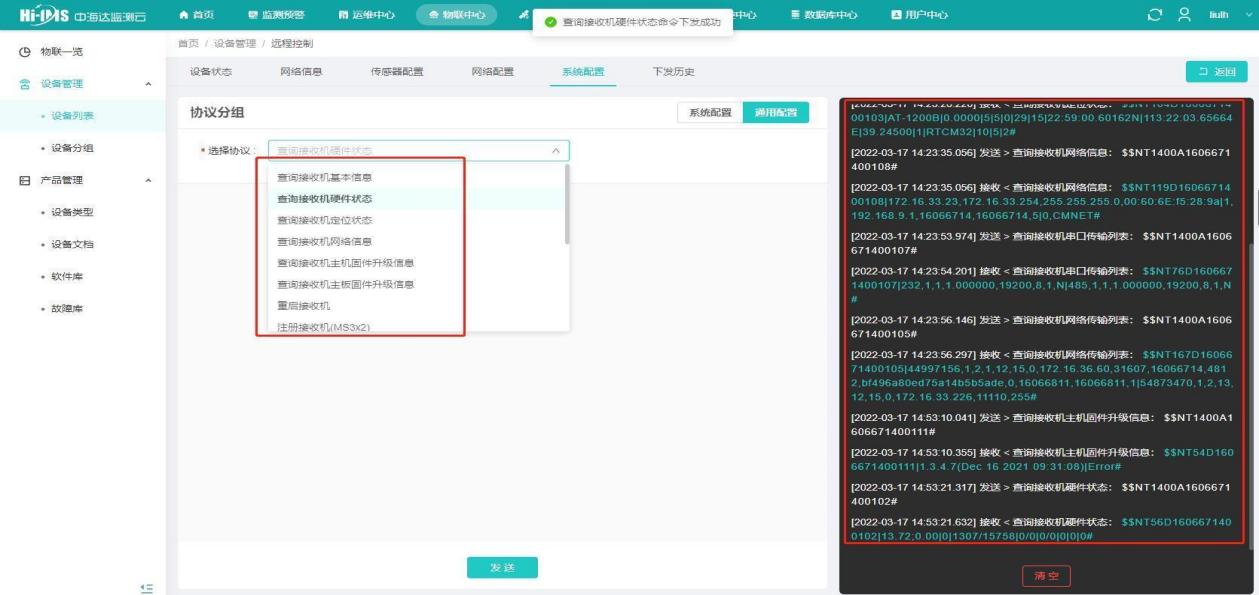Click the protocol dropdown list scrollbar

coord(567,205)
